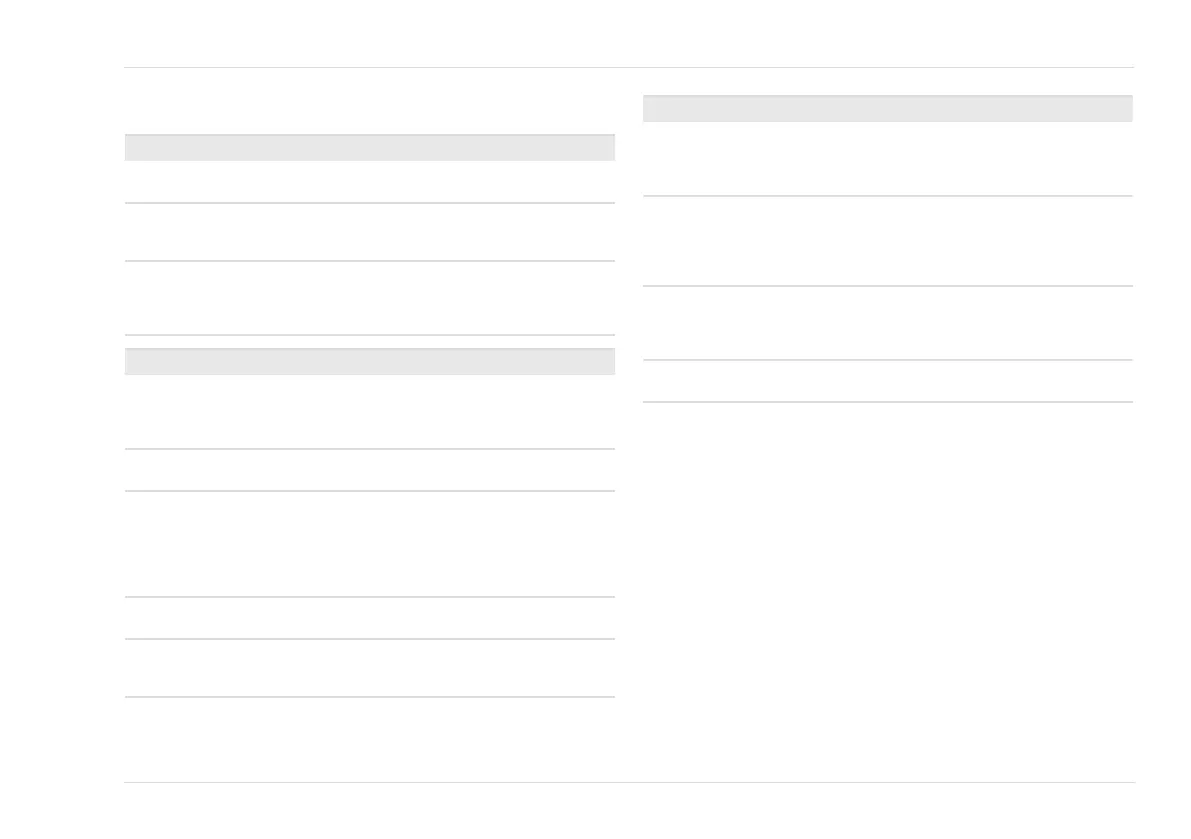Click the thin horizontal rule at page bottom

pos(629,782)
